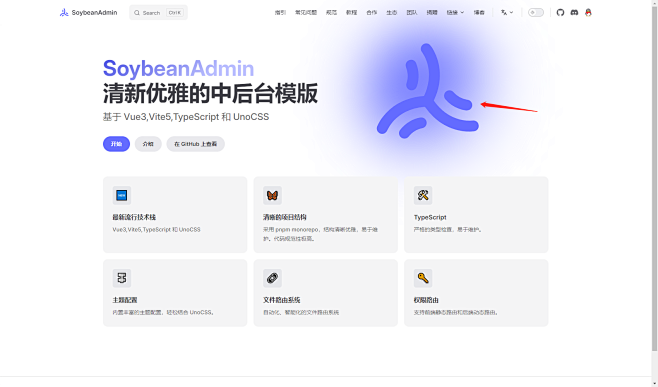Open the language translation dropdown
The width and height of the screenshot is (658, 387).
[507, 13]
